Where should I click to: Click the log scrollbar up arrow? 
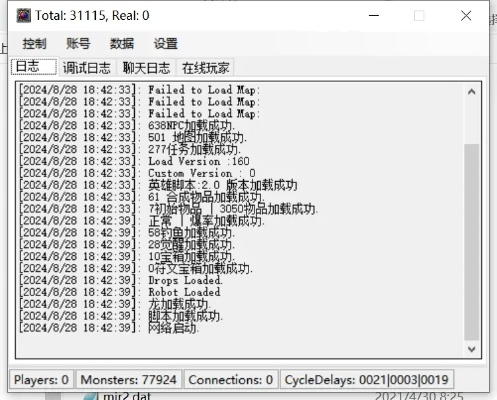coord(471,92)
